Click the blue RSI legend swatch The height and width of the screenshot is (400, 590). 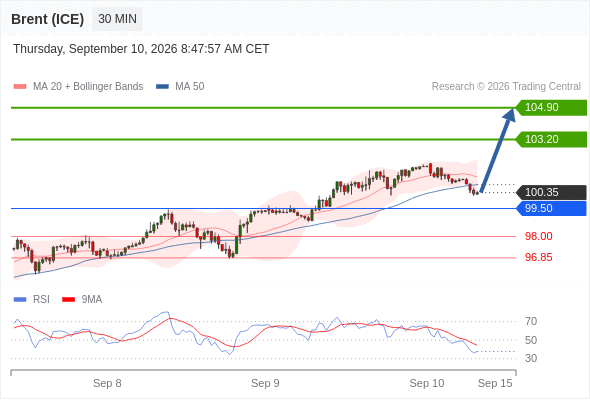click(x=20, y=300)
